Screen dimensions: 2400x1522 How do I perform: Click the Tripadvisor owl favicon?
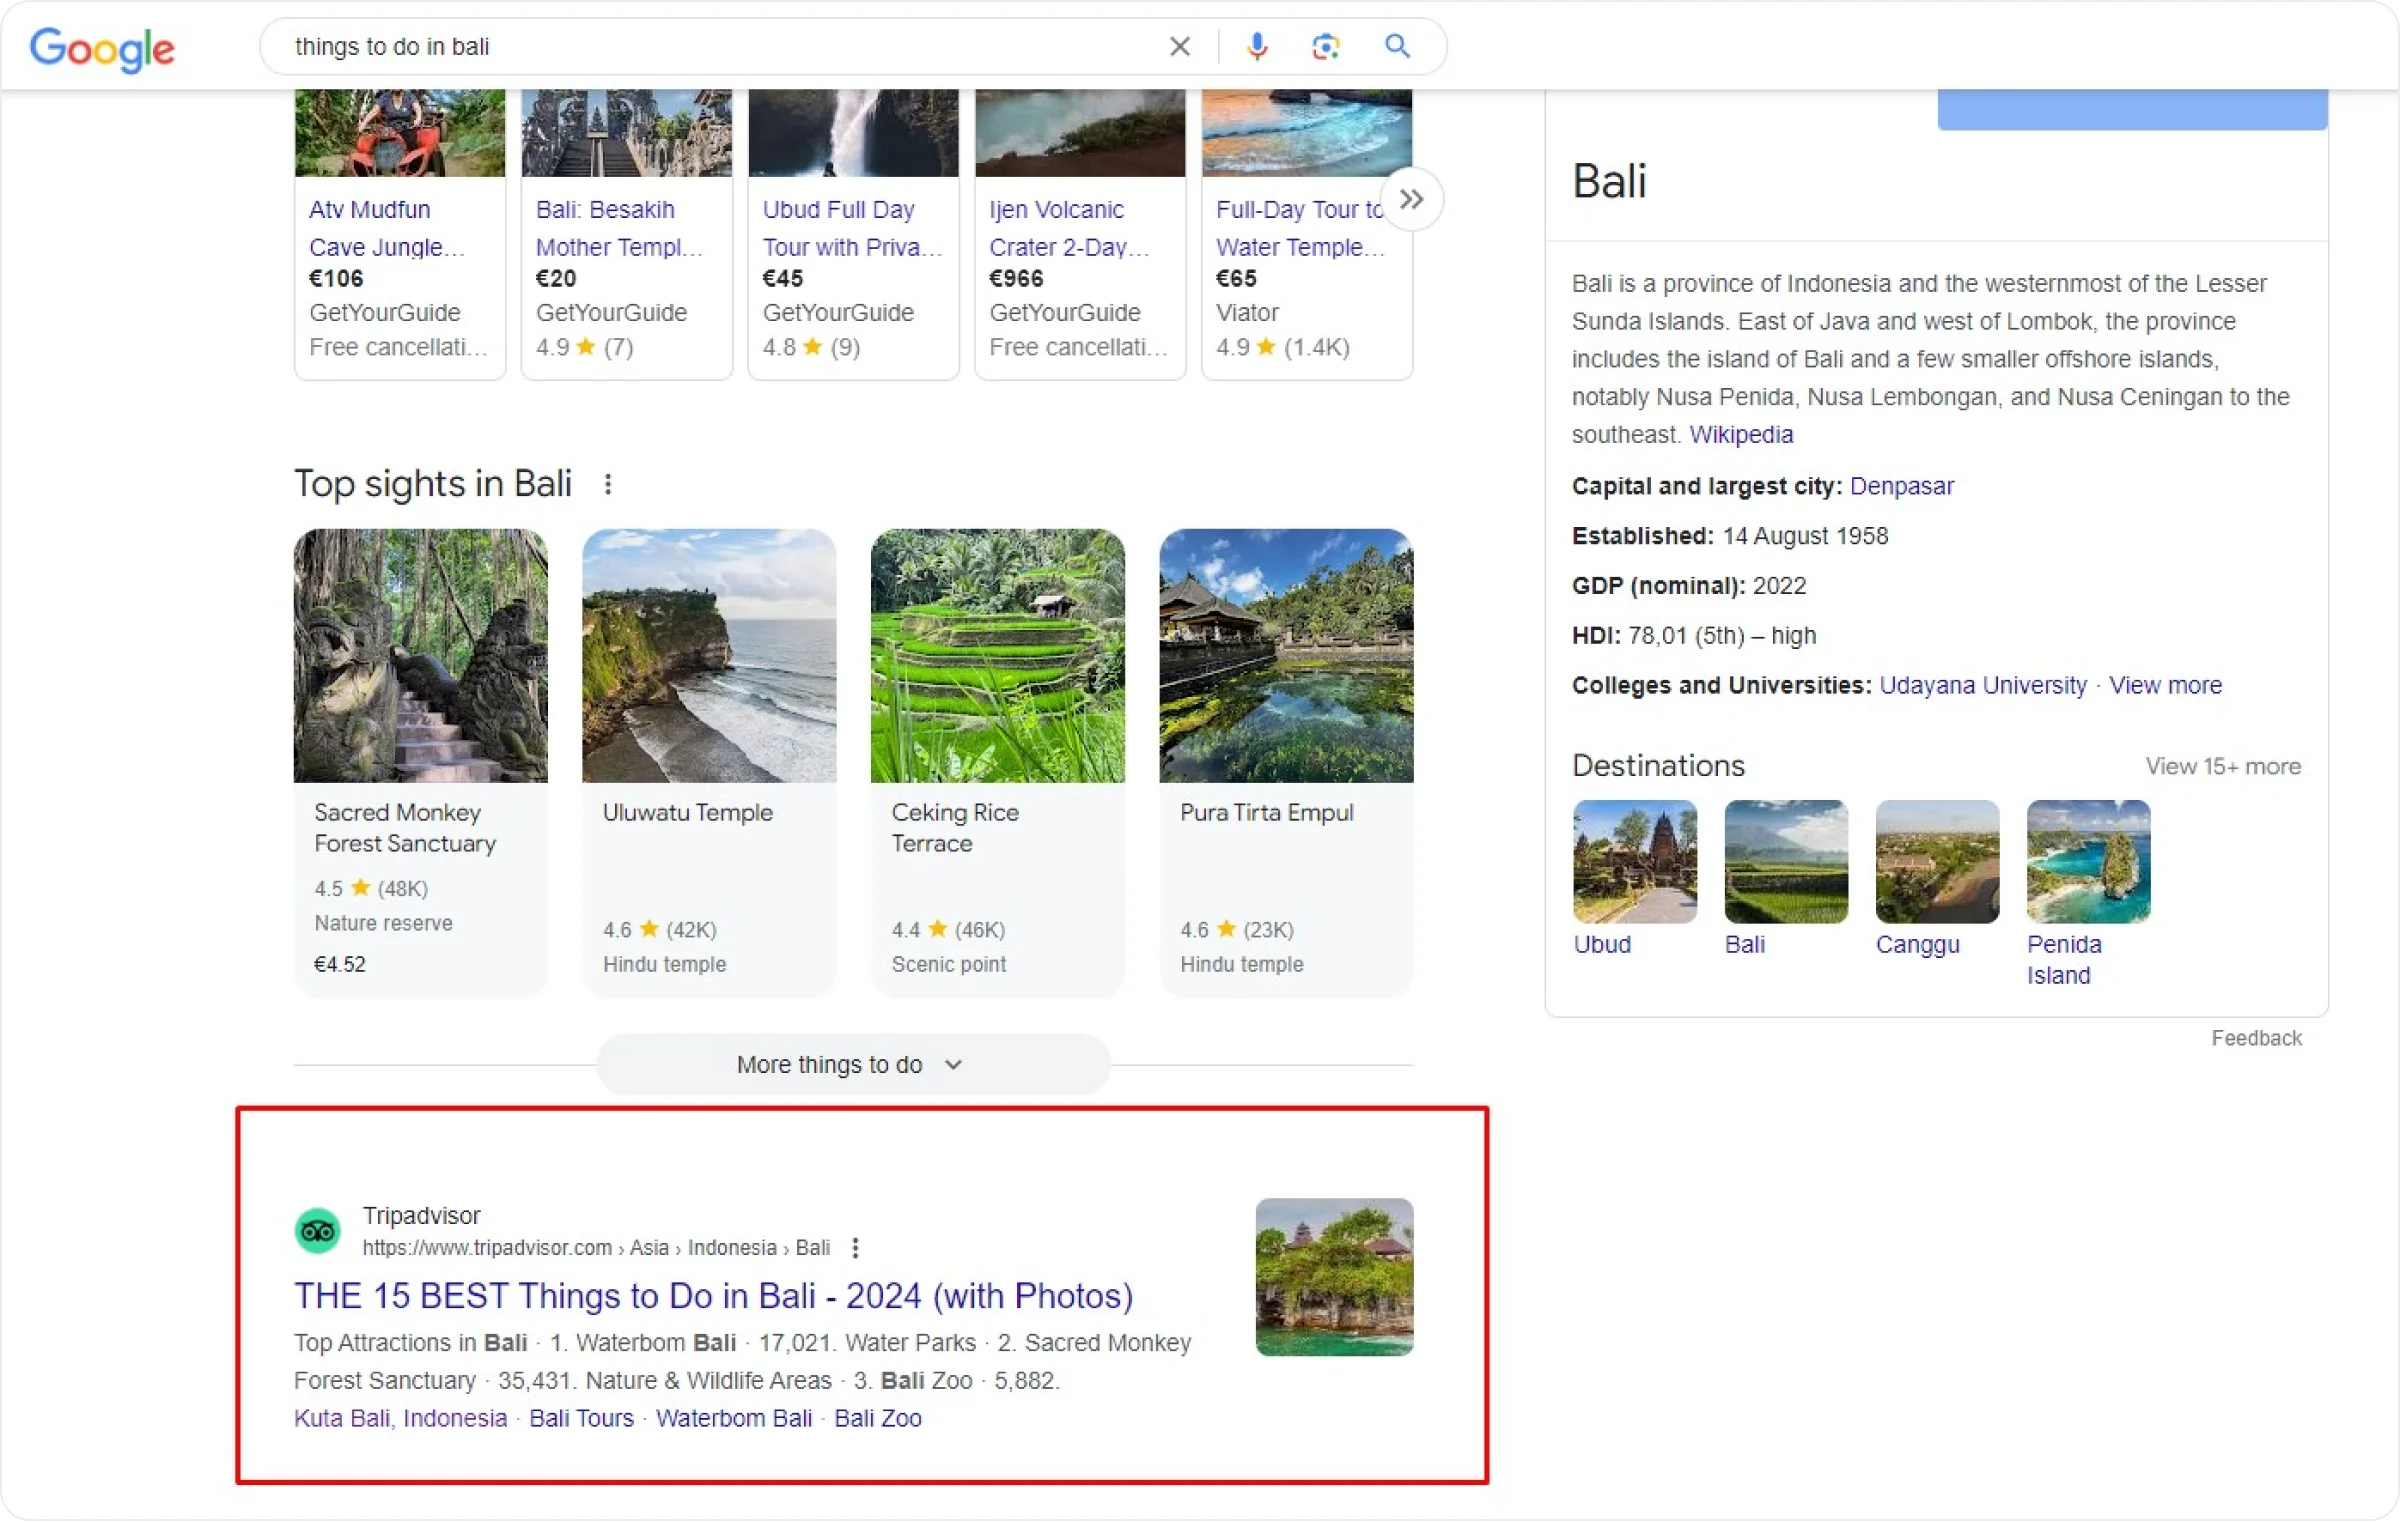pos(318,1231)
